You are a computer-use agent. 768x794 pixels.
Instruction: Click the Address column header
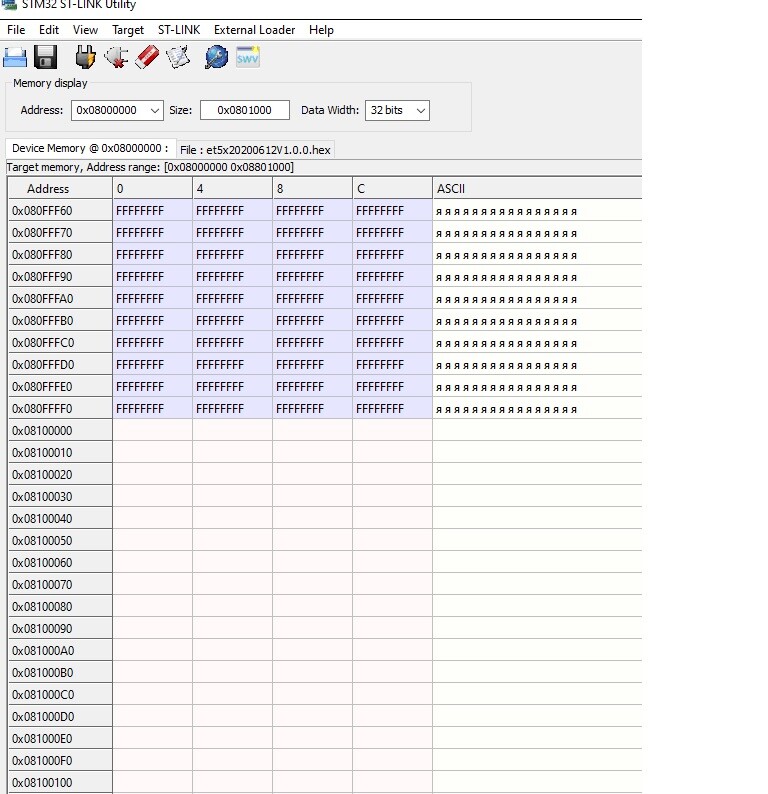pos(60,188)
